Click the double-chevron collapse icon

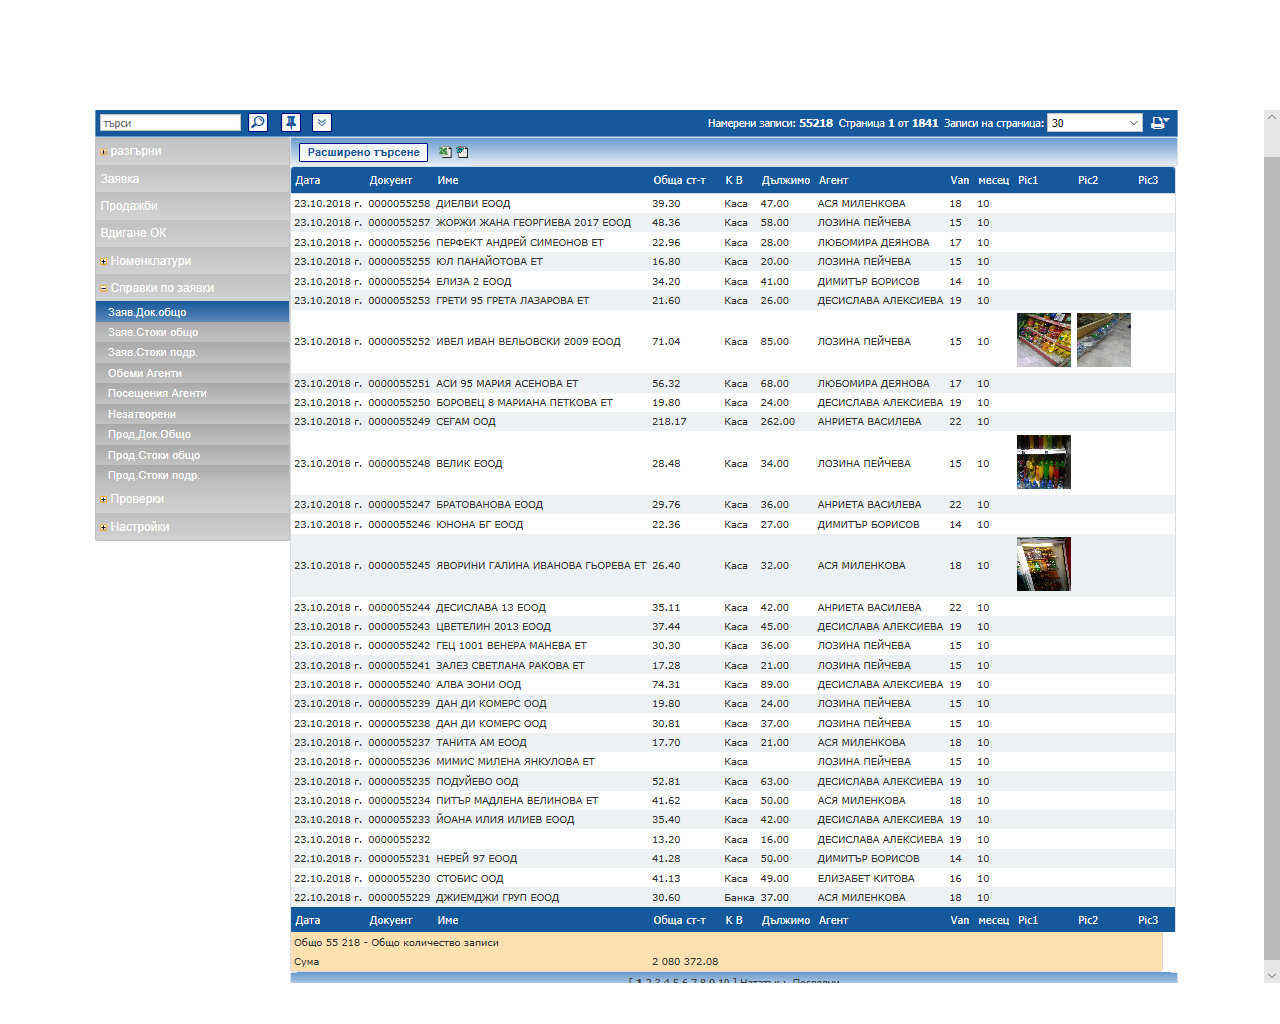[x=321, y=123]
